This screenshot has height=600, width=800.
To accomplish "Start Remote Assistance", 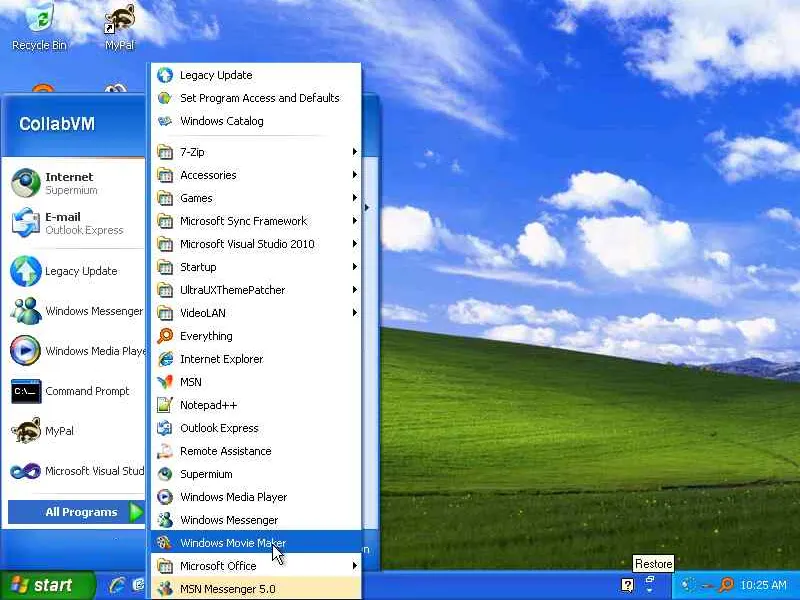I will [x=256, y=451].
